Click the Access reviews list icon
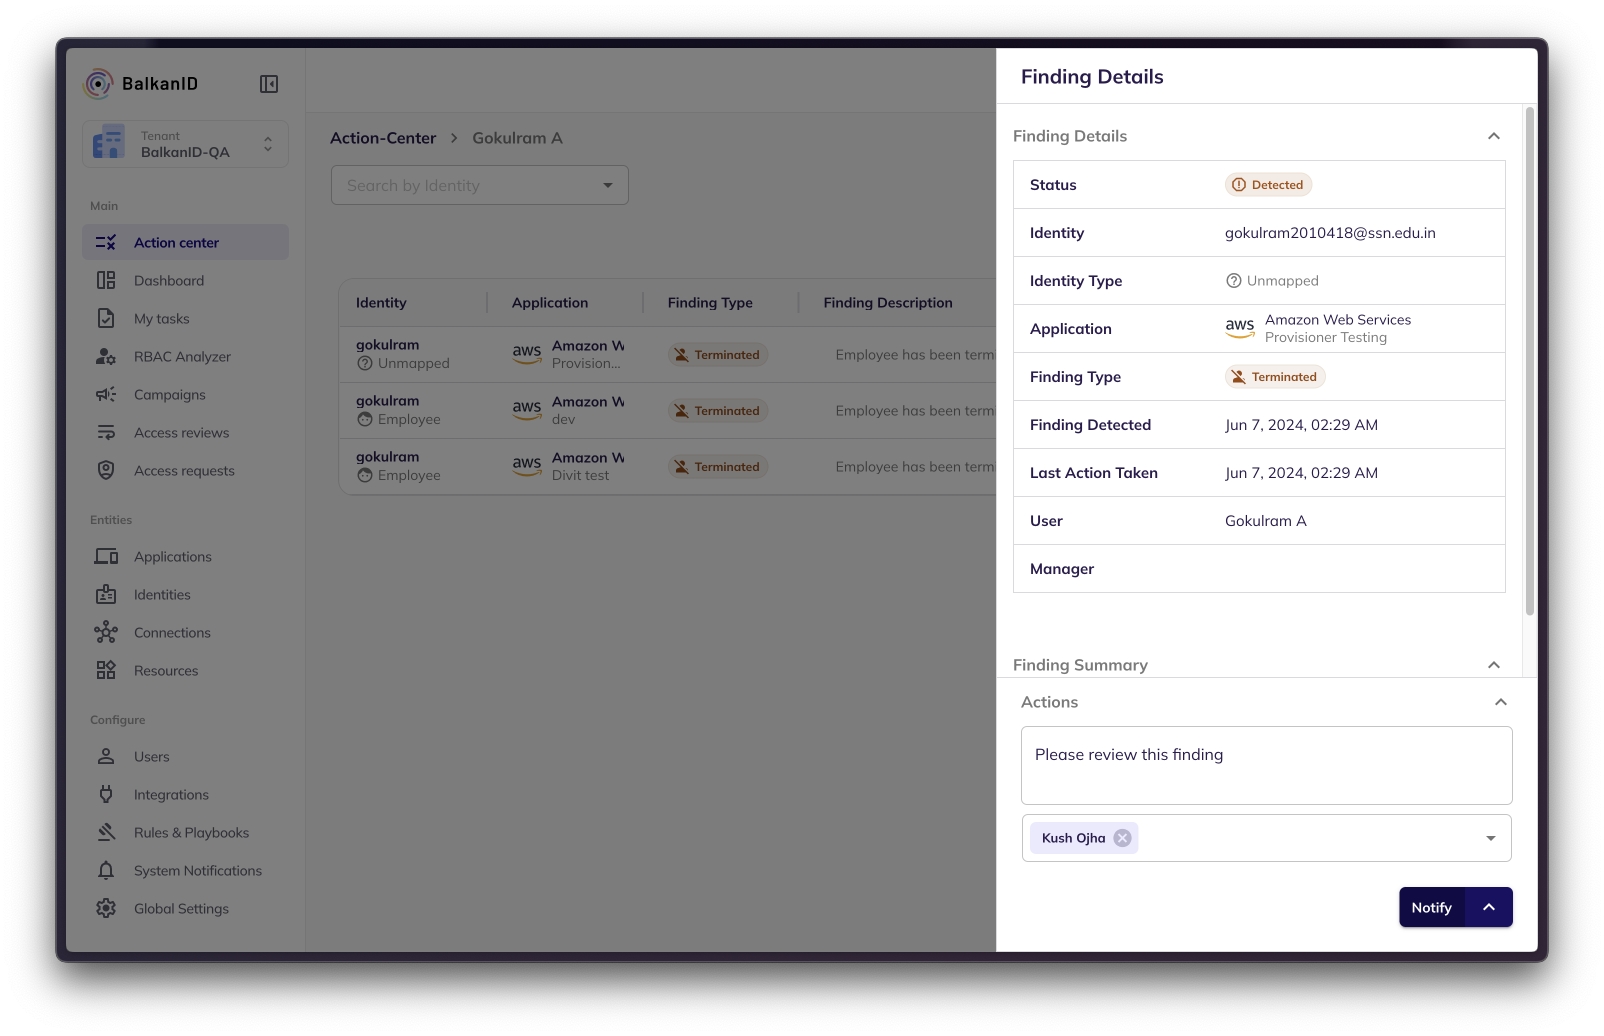 [x=106, y=432]
